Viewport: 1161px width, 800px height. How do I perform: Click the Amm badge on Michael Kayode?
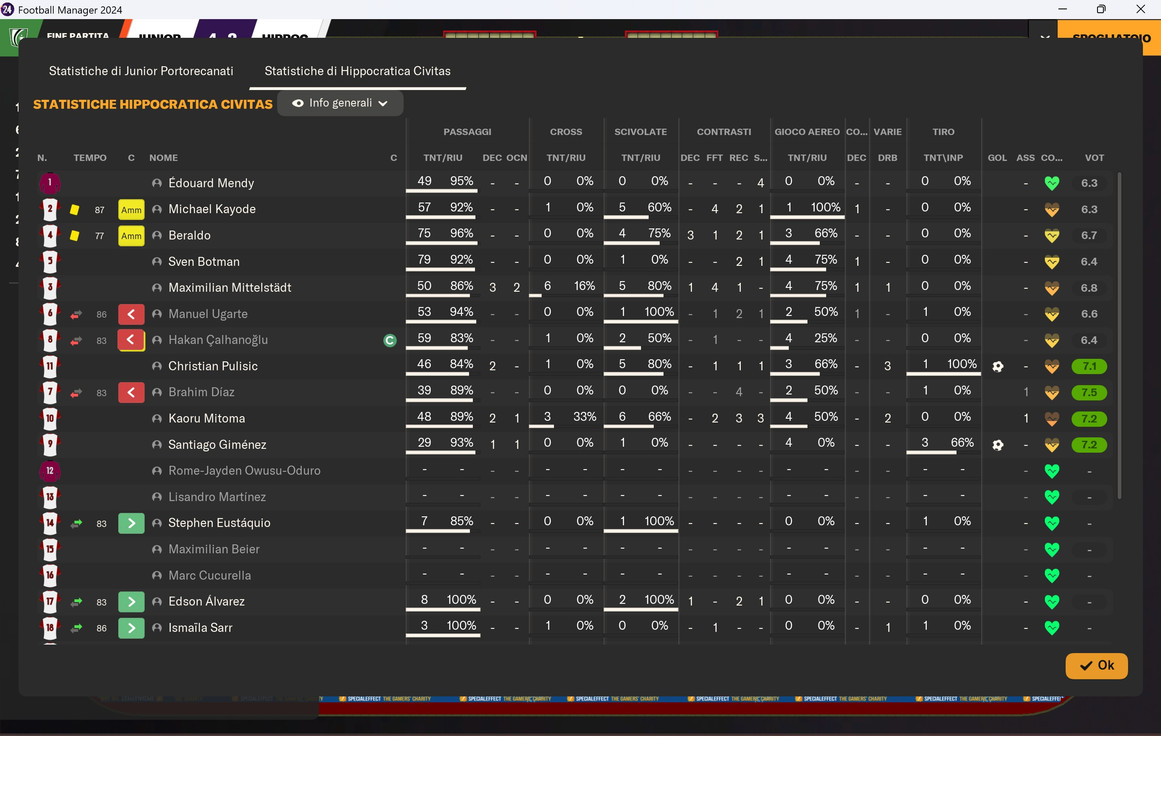[x=131, y=210]
